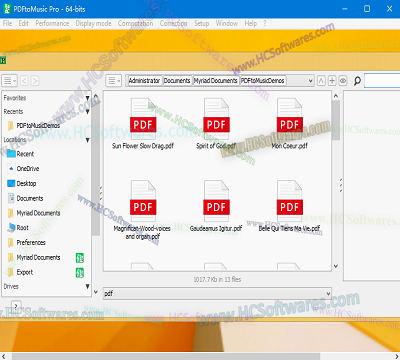This screenshot has height=360, width=400.
Task: Select Spirit of God.pdf file
Action: [216, 124]
